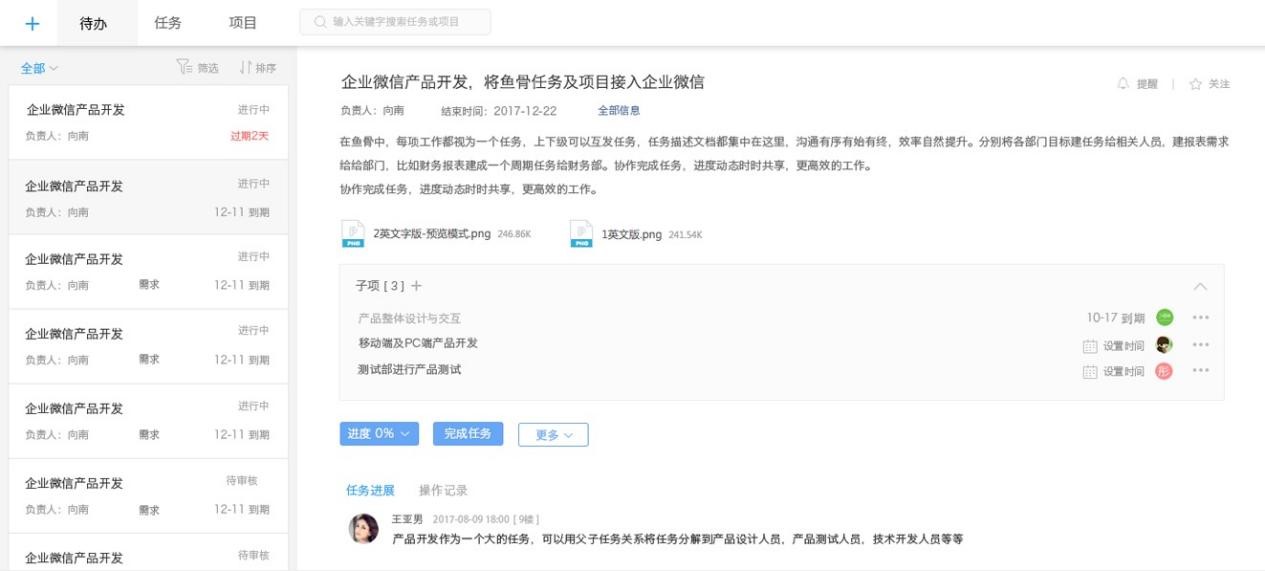Image resolution: width=1265 pixels, height=571 pixels.
Task: Select the task card marked 过期2天
Action: [x=148, y=122]
